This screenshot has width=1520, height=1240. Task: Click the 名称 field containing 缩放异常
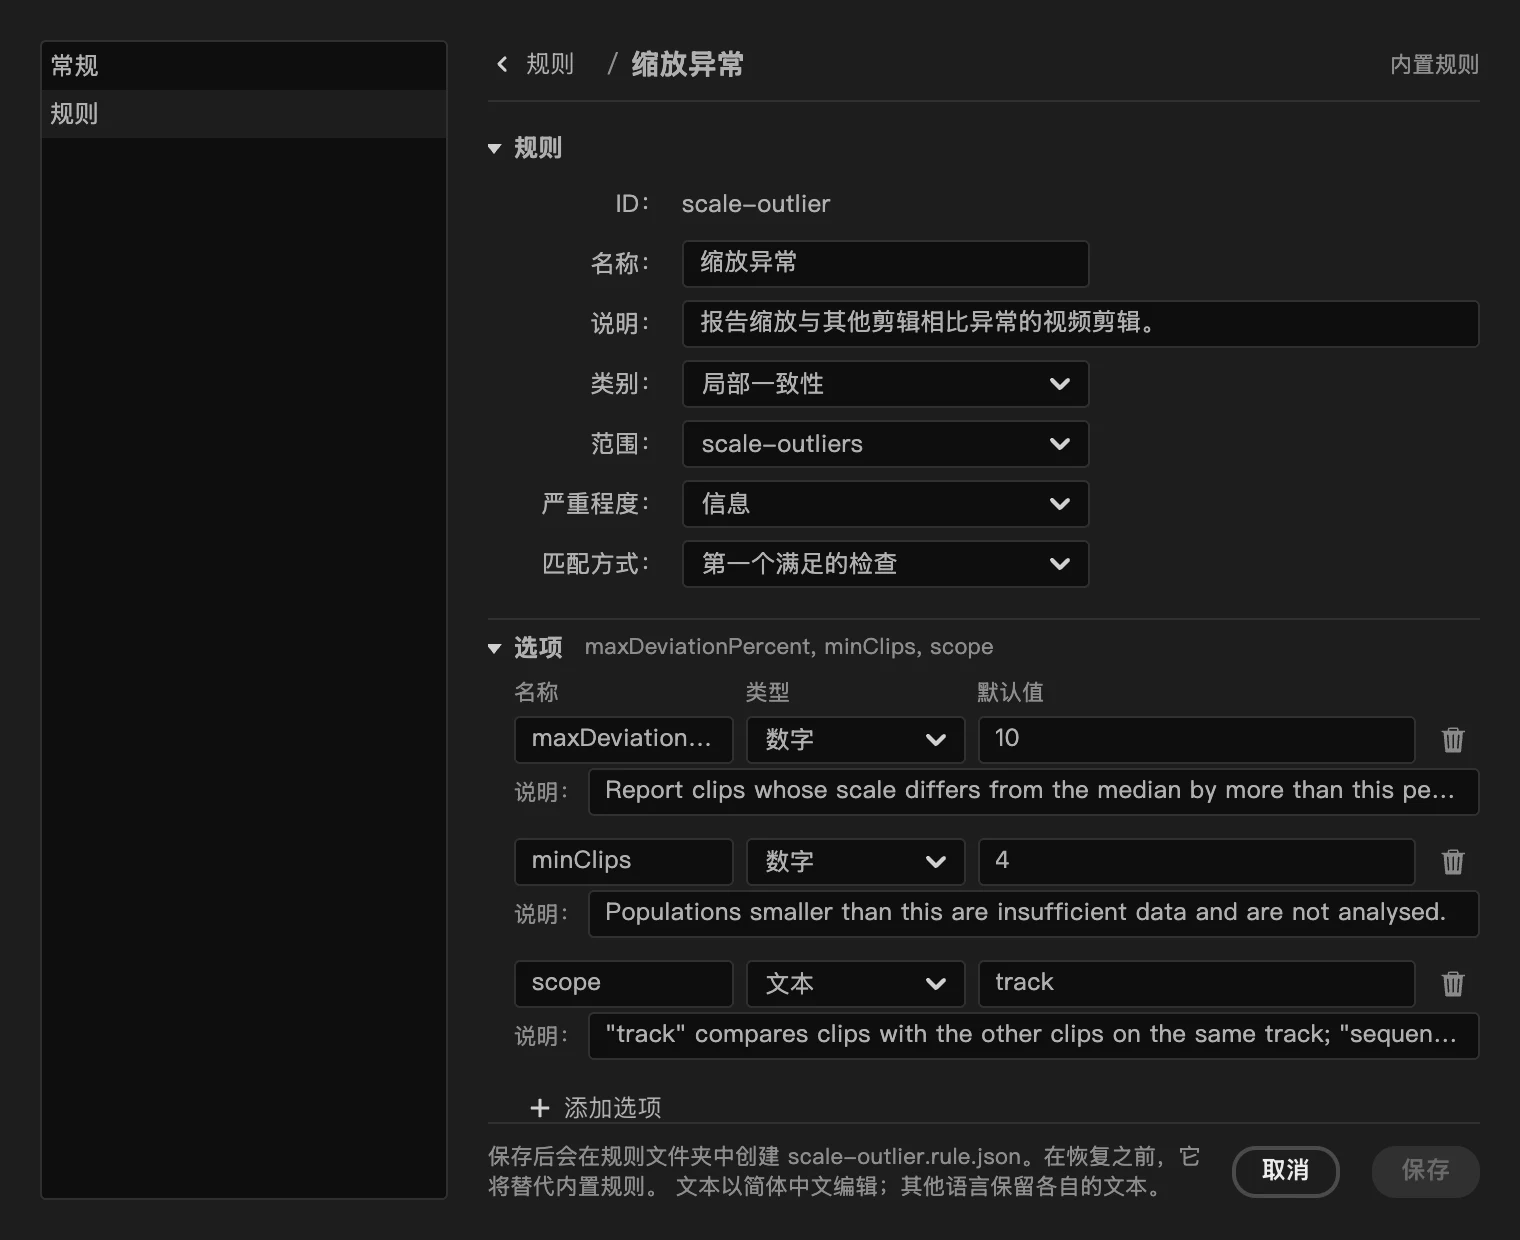[x=885, y=264]
